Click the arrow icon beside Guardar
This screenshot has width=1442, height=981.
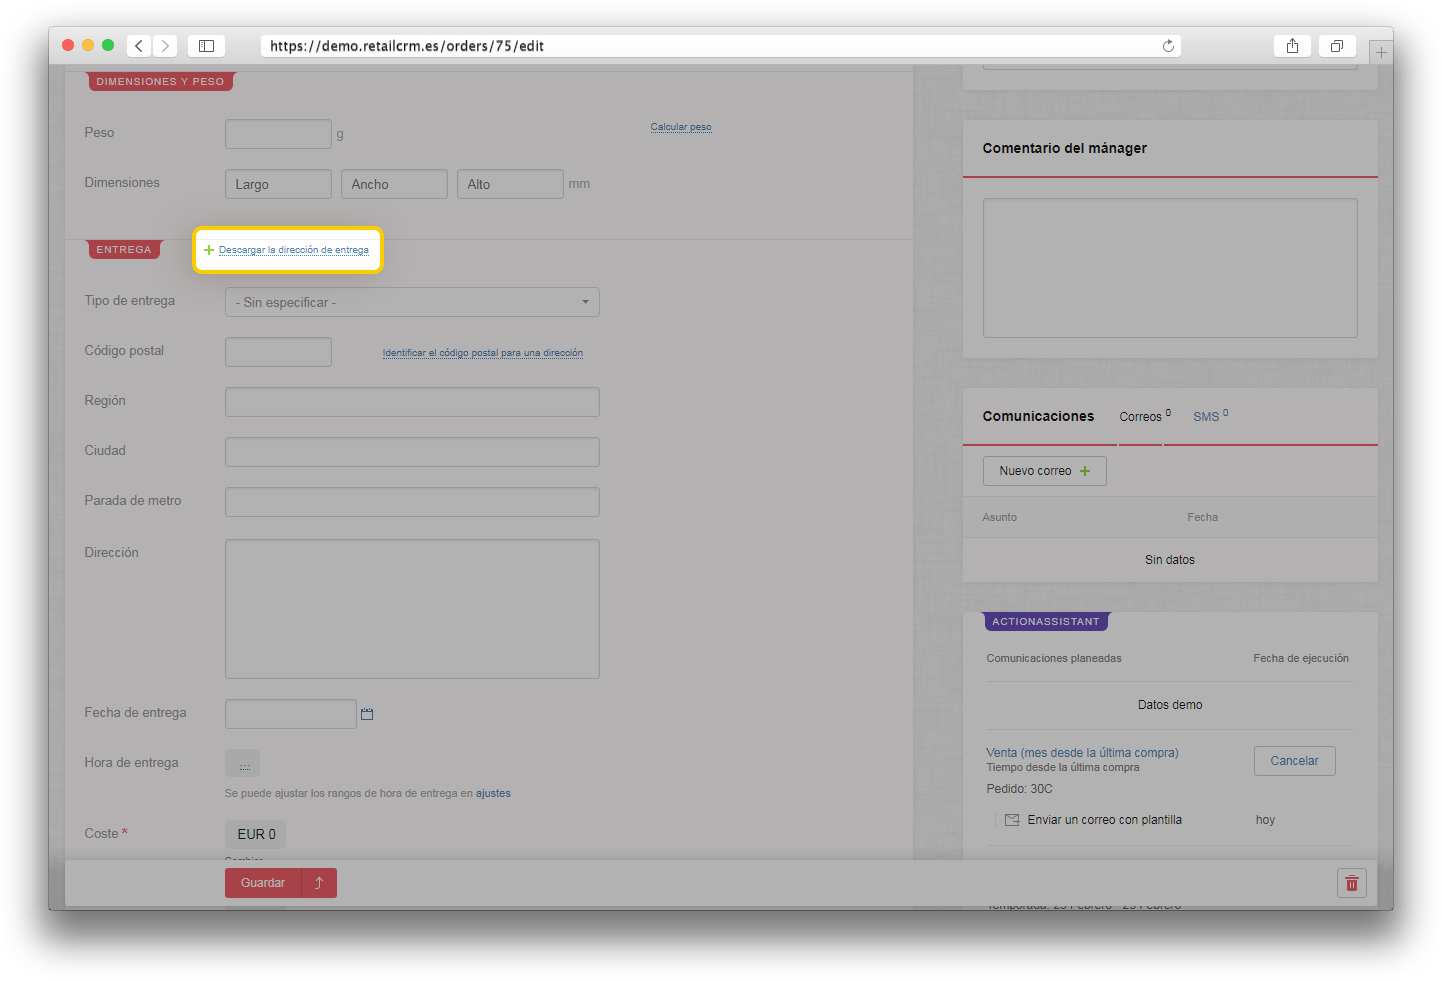(x=319, y=883)
